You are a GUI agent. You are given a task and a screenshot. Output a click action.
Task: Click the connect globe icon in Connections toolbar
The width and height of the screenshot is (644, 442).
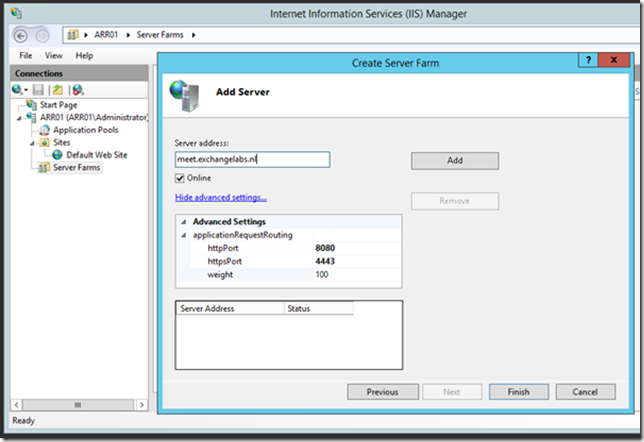coord(18,90)
